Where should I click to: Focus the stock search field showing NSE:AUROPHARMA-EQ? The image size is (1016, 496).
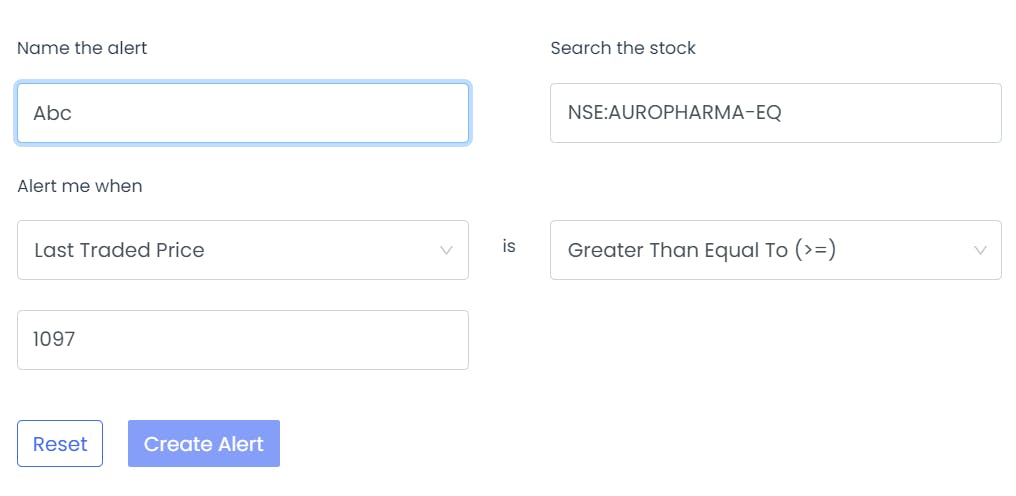coord(776,113)
